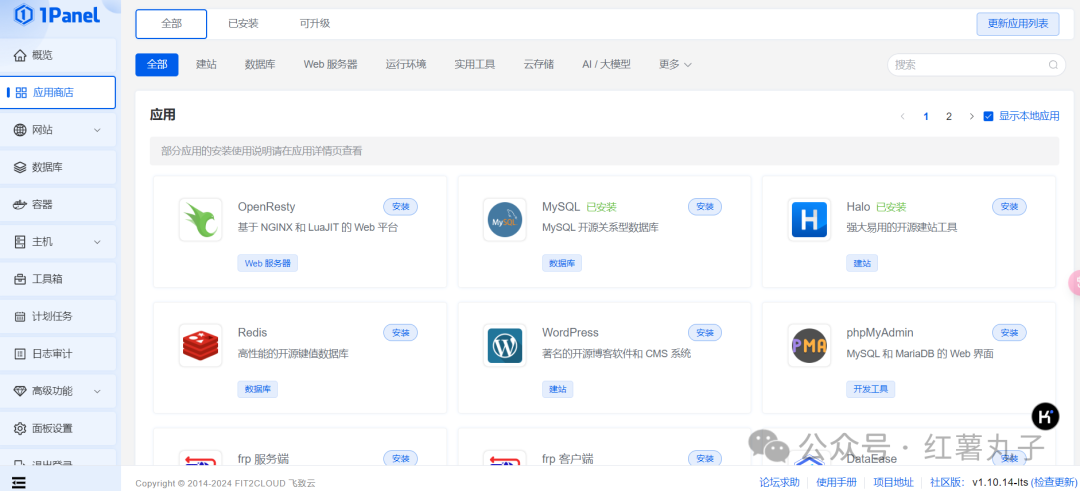Viewport: 1080px width, 491px height.
Task: Click phpMyAdmin's 开发工具 tag
Action: (871, 389)
